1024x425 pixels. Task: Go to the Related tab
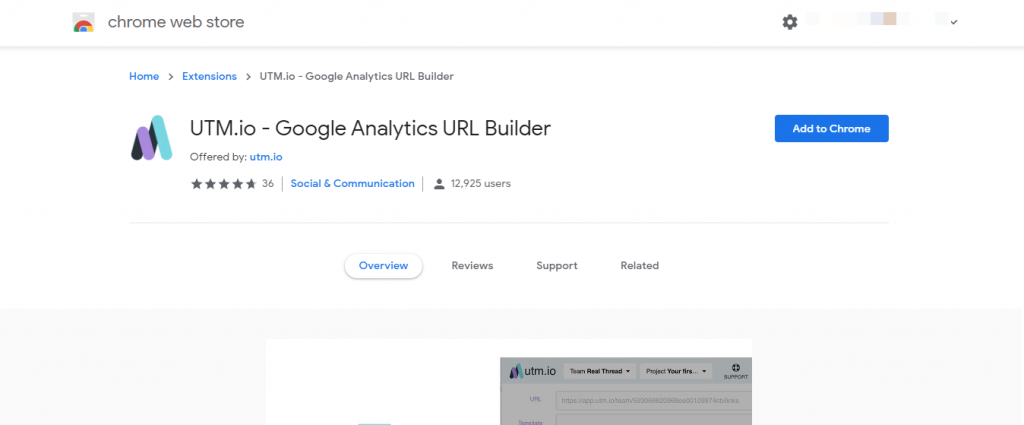(639, 266)
